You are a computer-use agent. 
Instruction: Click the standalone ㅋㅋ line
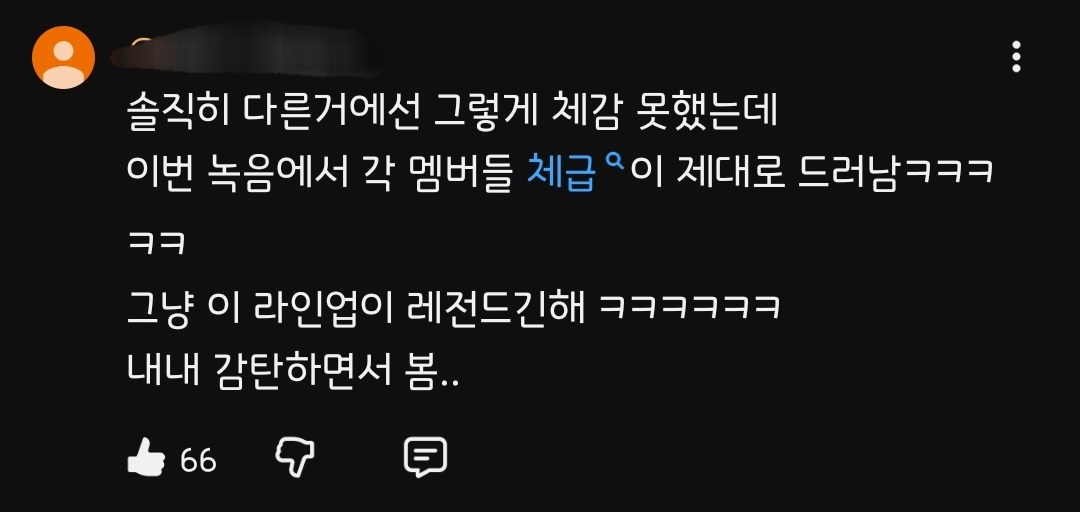pos(156,243)
